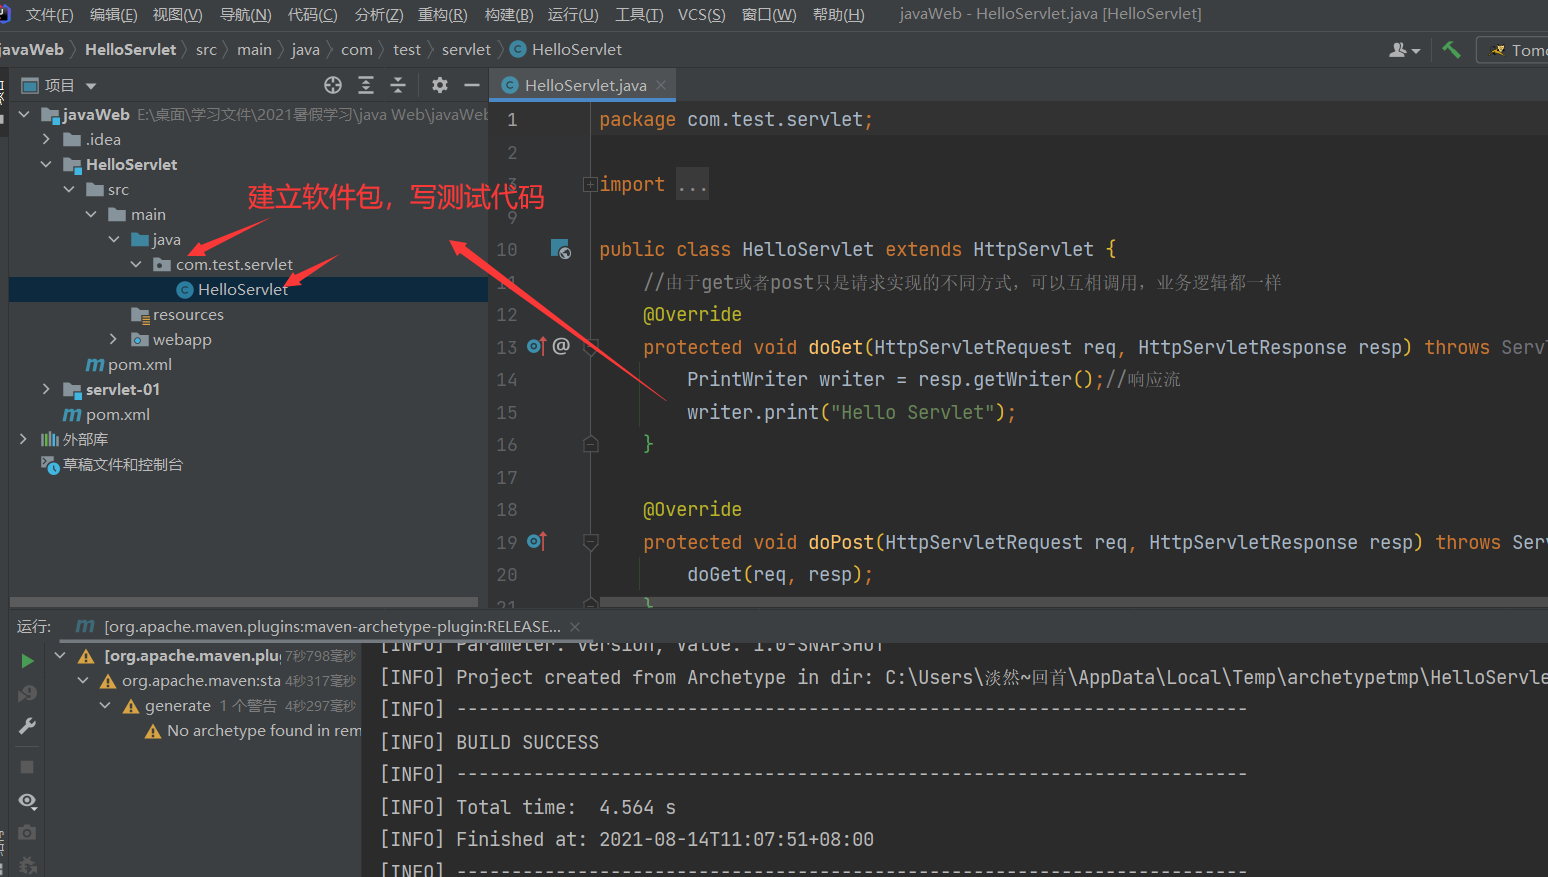Click HelloServlet module in breadcrumb path
This screenshot has width=1548, height=877.
[131, 50]
